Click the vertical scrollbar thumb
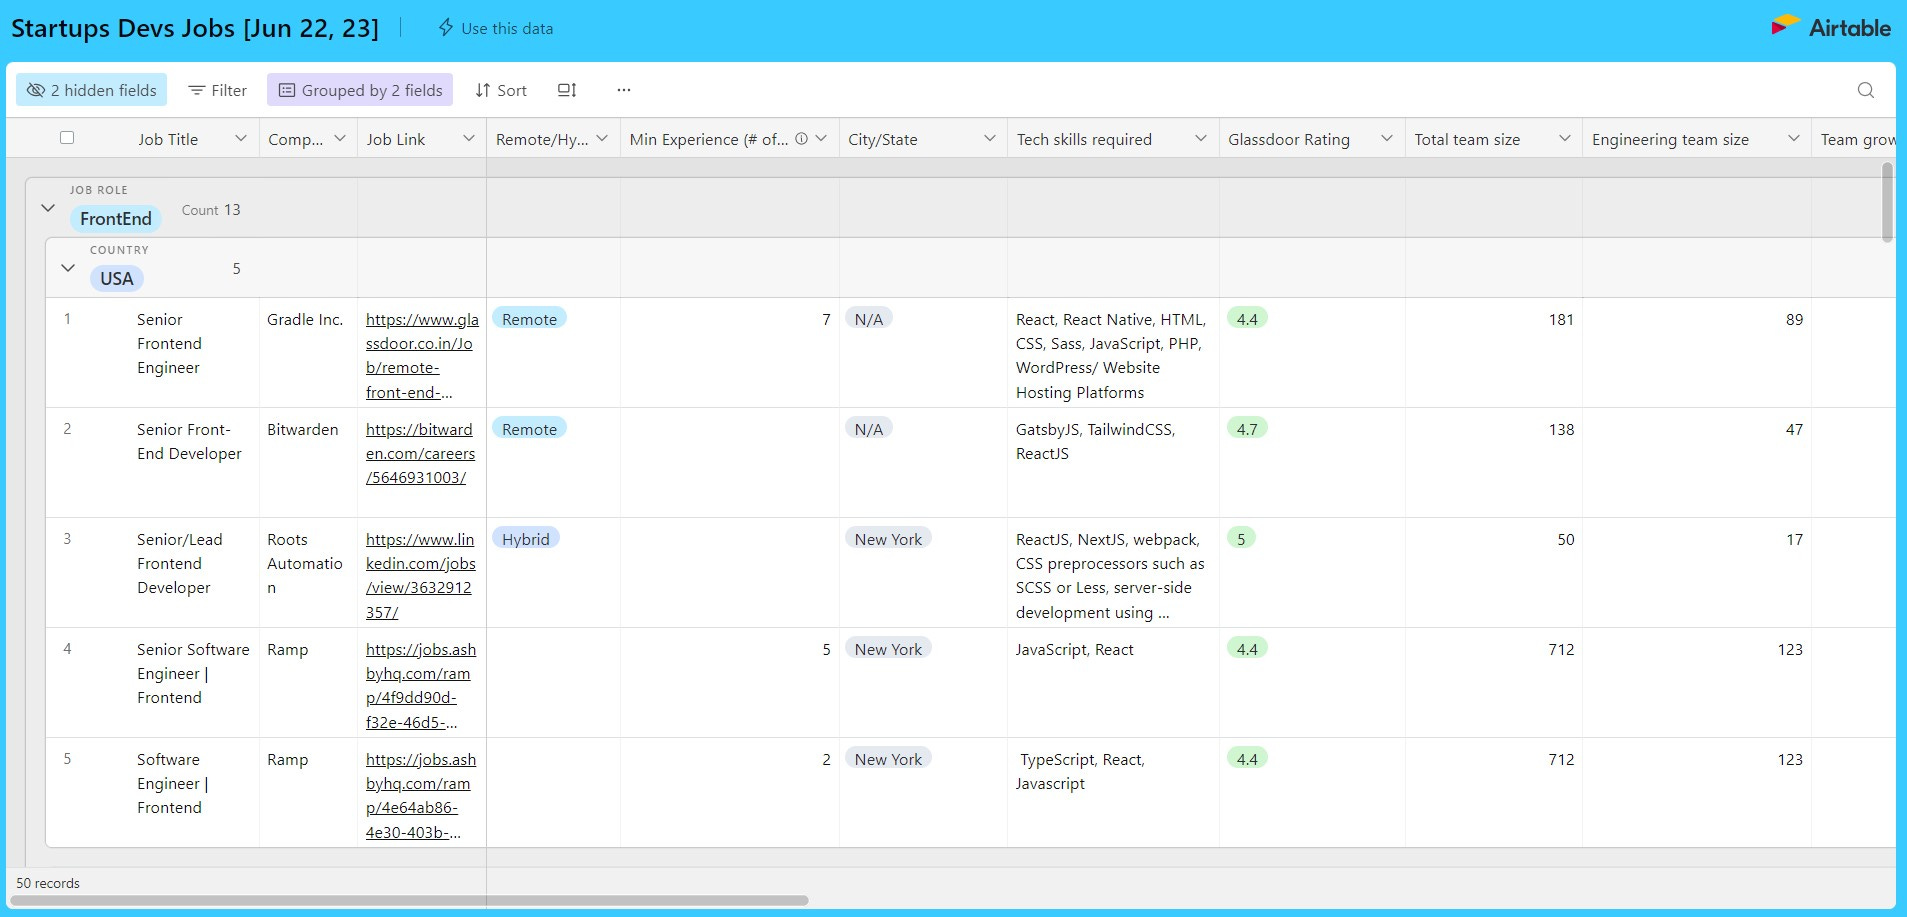 (x=1887, y=203)
